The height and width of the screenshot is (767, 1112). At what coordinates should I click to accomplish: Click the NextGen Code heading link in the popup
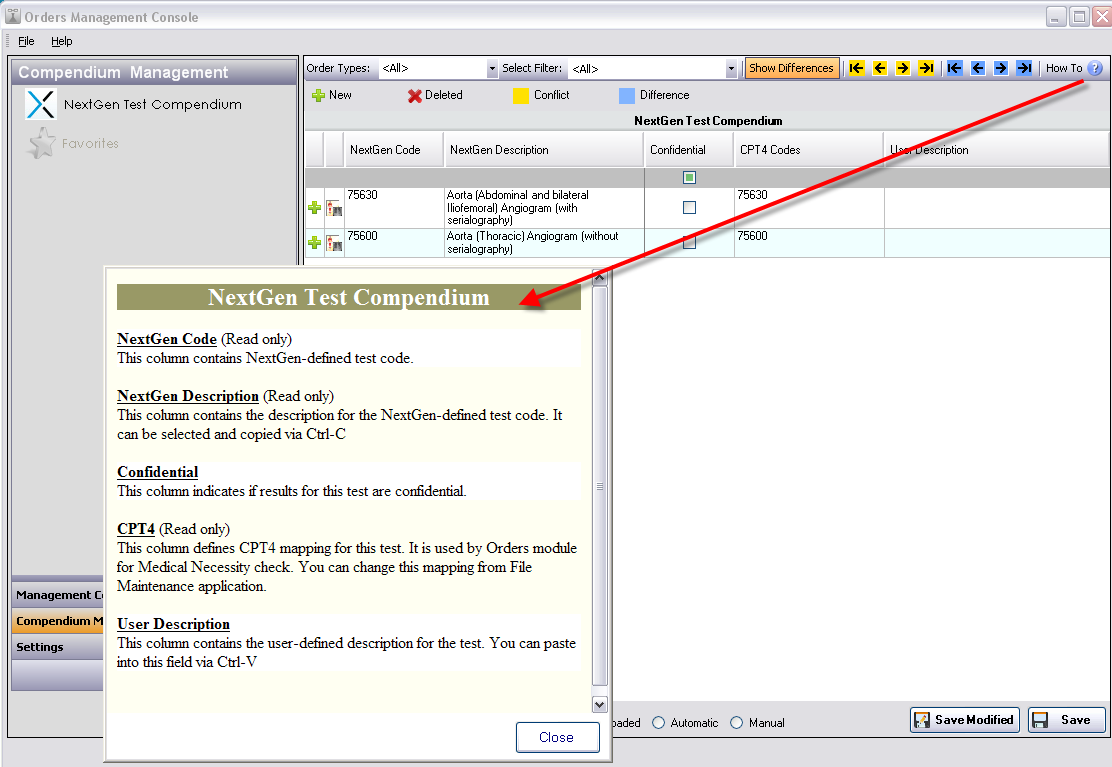point(167,339)
